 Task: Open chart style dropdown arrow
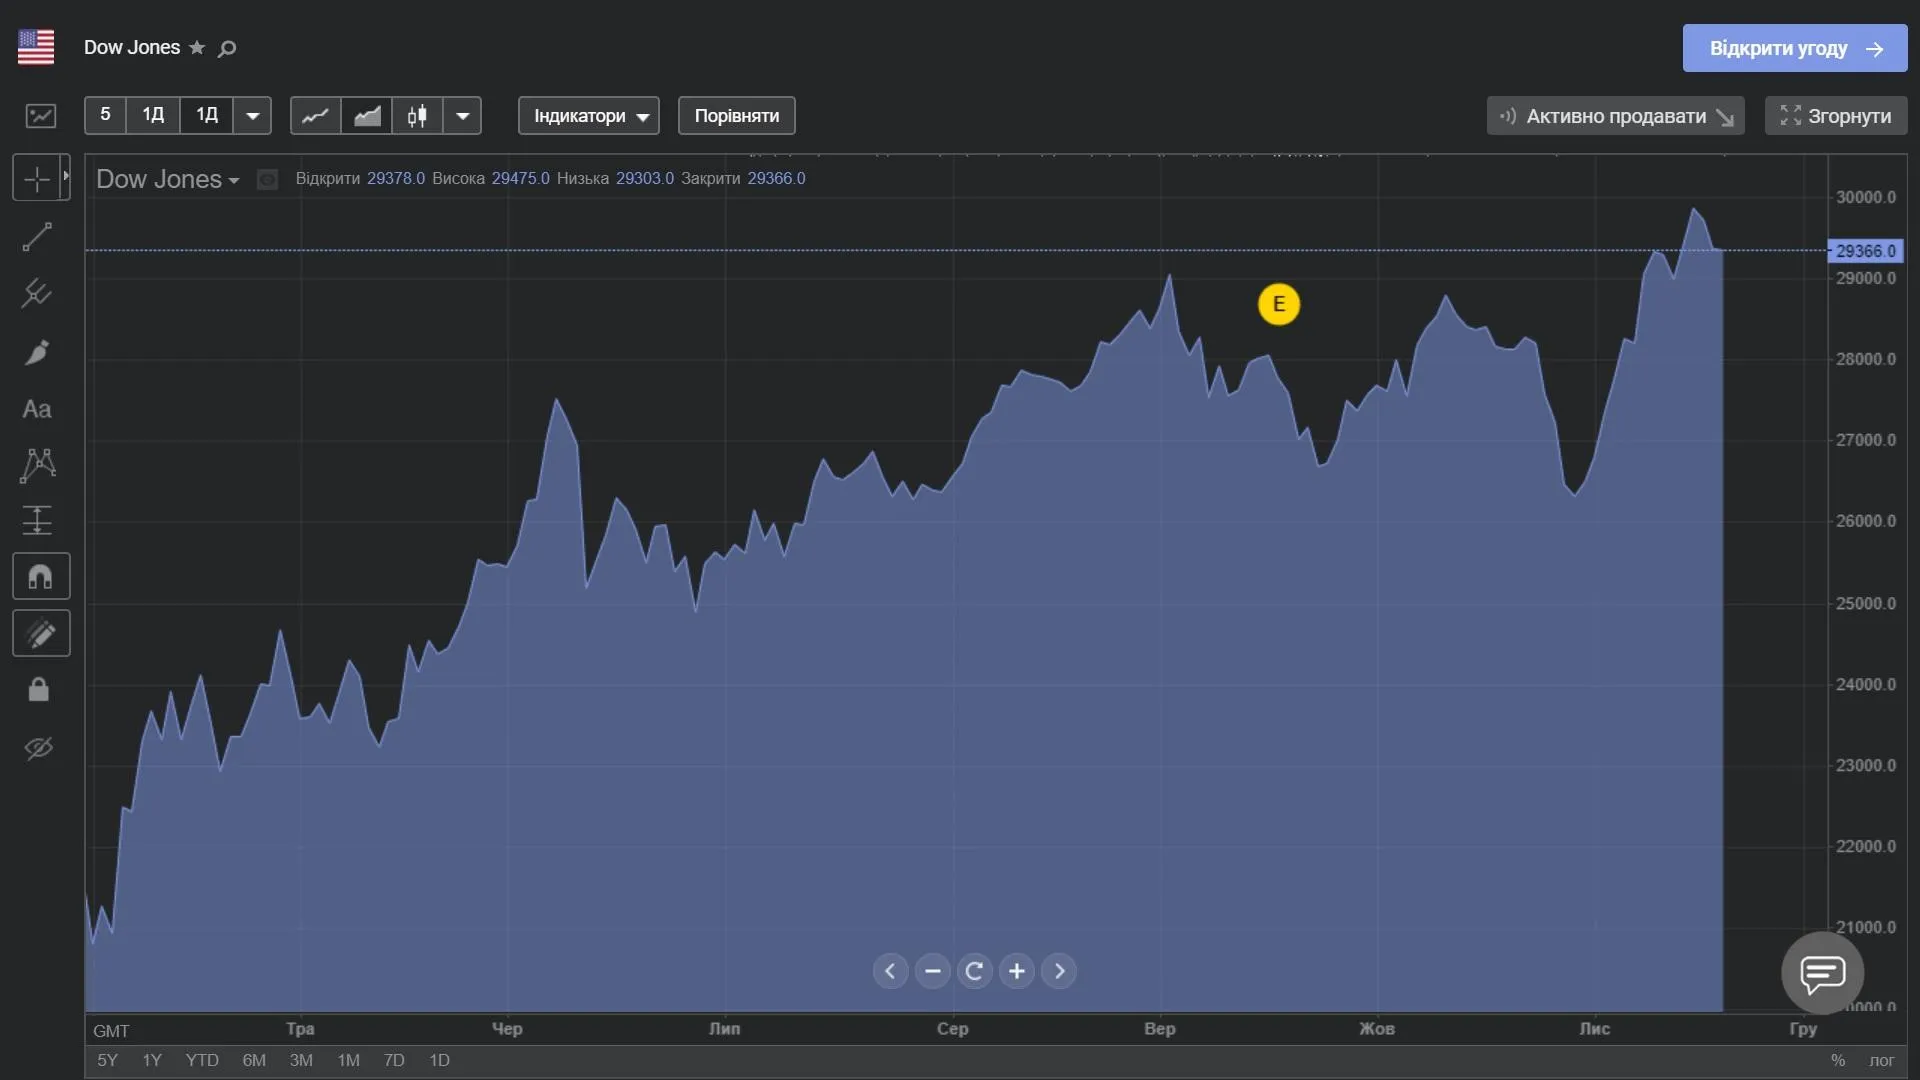(463, 116)
